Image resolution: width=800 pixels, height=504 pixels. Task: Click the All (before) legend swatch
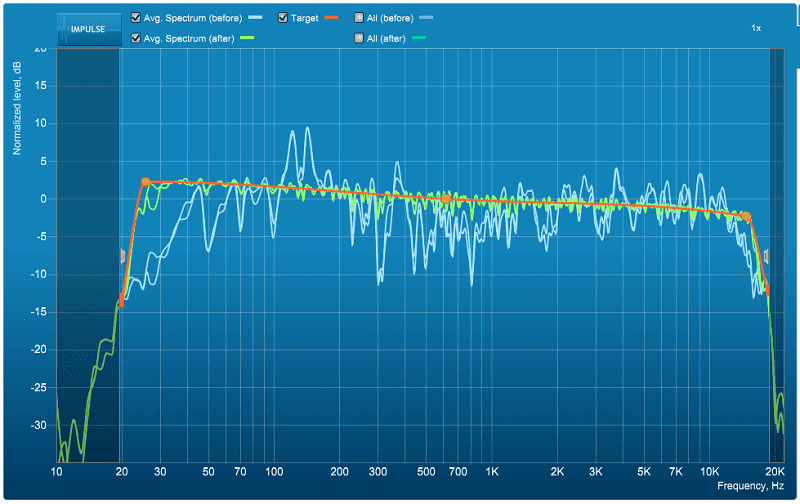[426, 18]
